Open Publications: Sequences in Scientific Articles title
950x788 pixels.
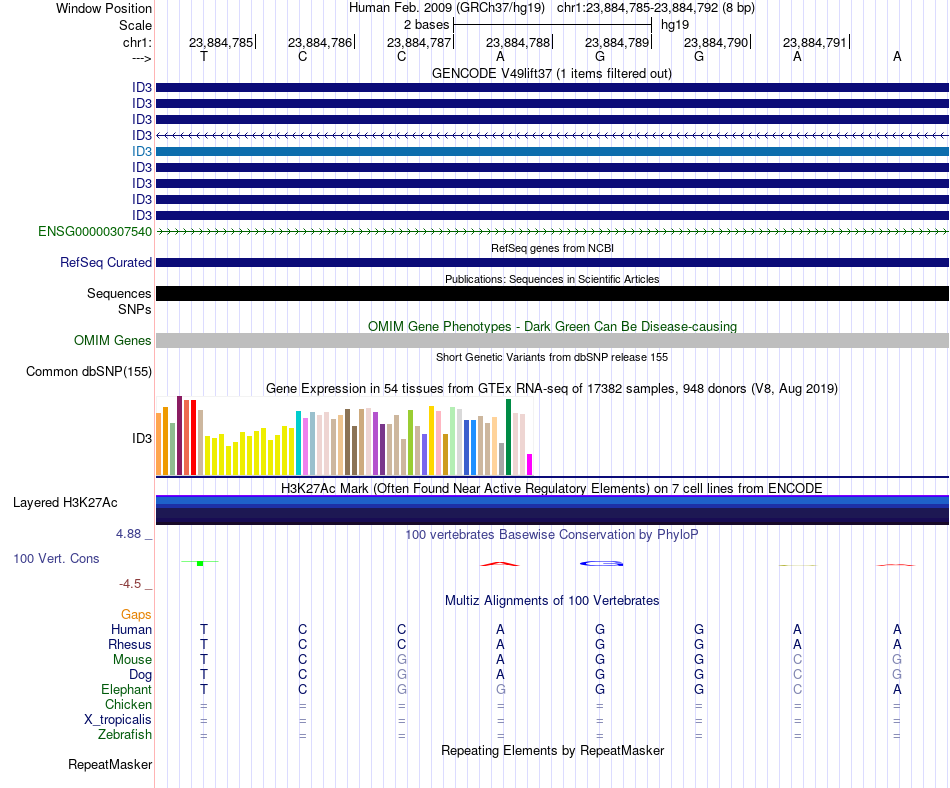point(552,279)
